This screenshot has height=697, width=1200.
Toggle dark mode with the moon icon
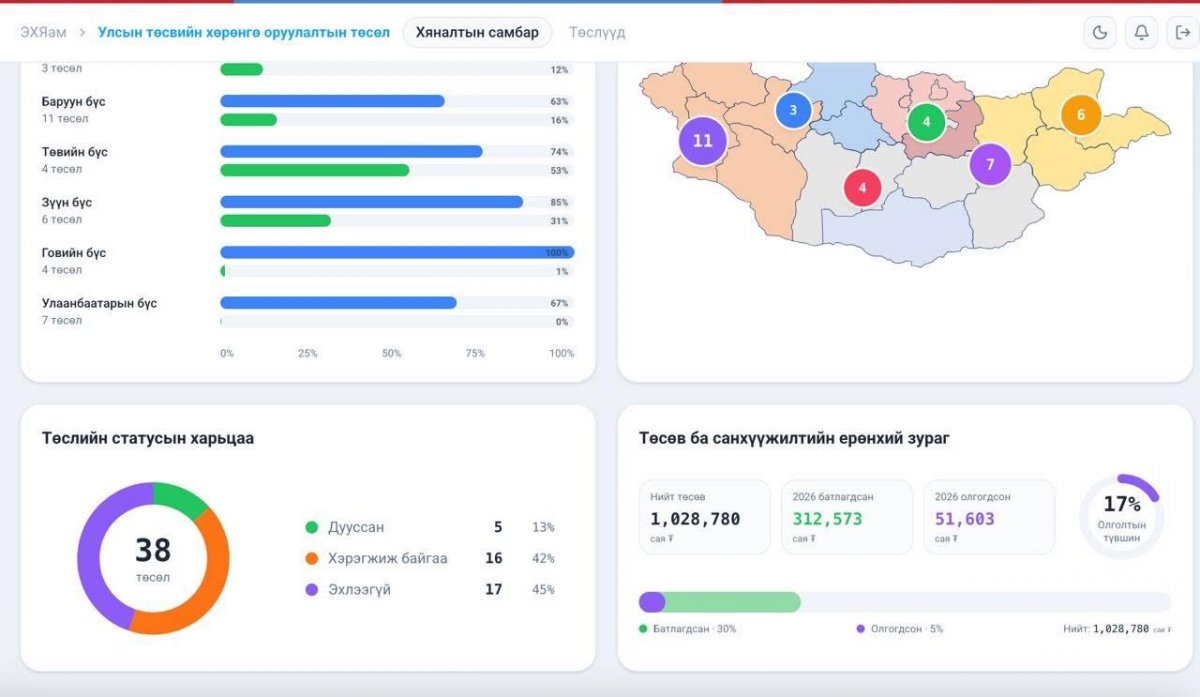[x=1100, y=32]
